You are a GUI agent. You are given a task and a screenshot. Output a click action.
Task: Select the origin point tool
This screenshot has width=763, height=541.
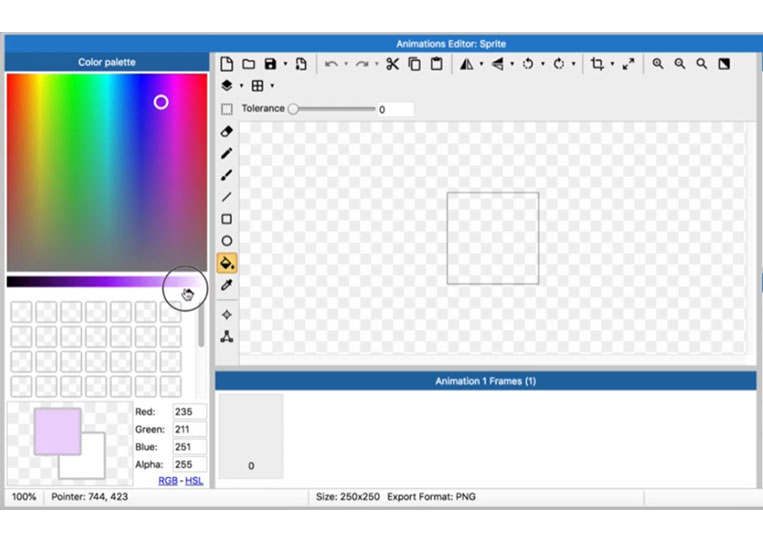click(x=227, y=315)
